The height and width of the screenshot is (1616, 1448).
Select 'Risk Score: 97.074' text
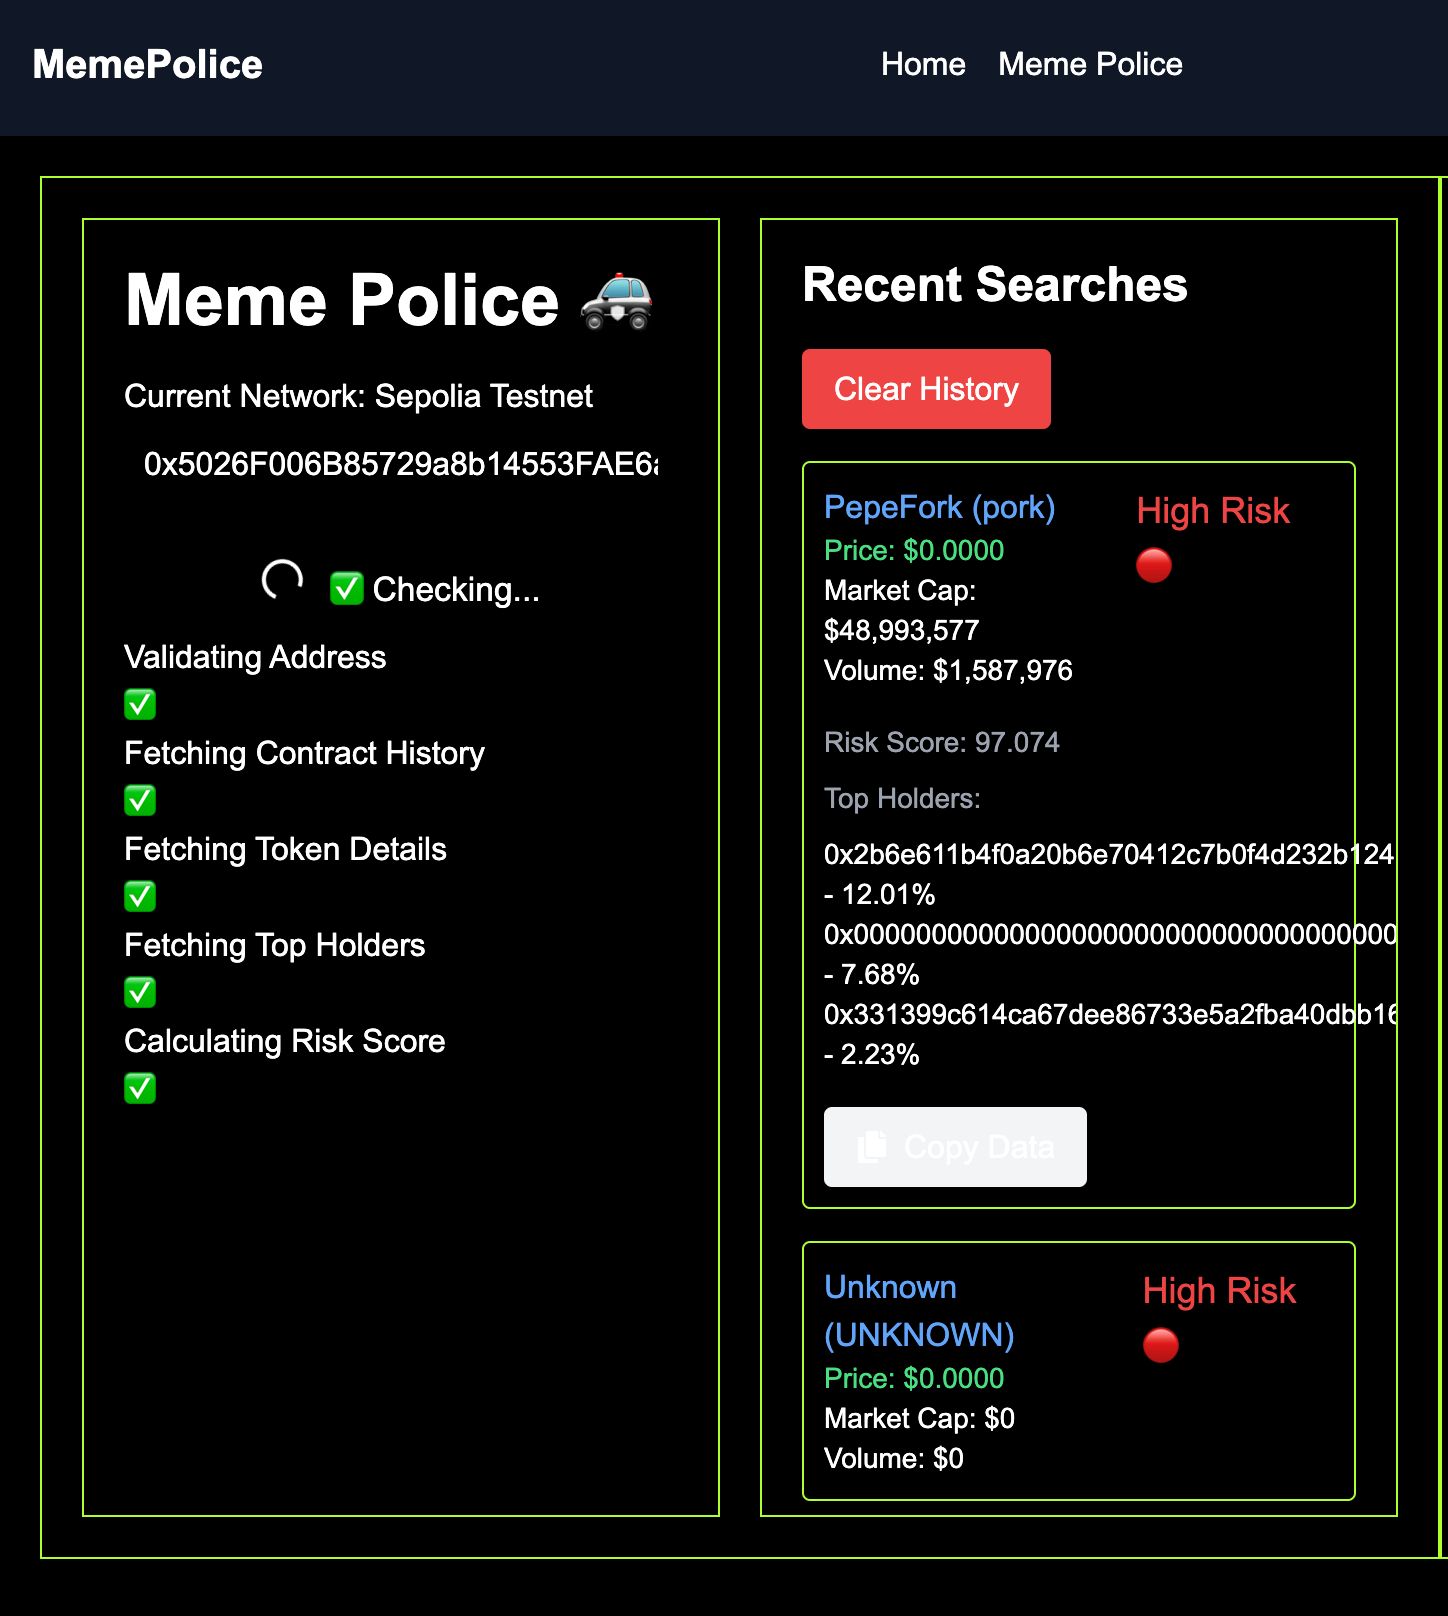(x=942, y=742)
